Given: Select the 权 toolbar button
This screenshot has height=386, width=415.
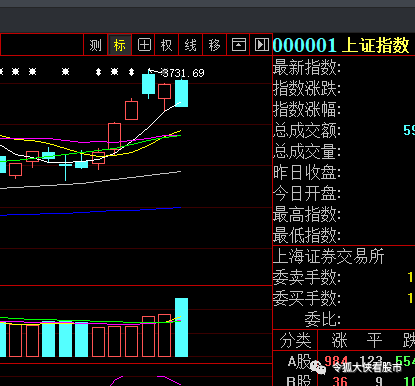Looking at the screenshot, I should click(x=167, y=45).
